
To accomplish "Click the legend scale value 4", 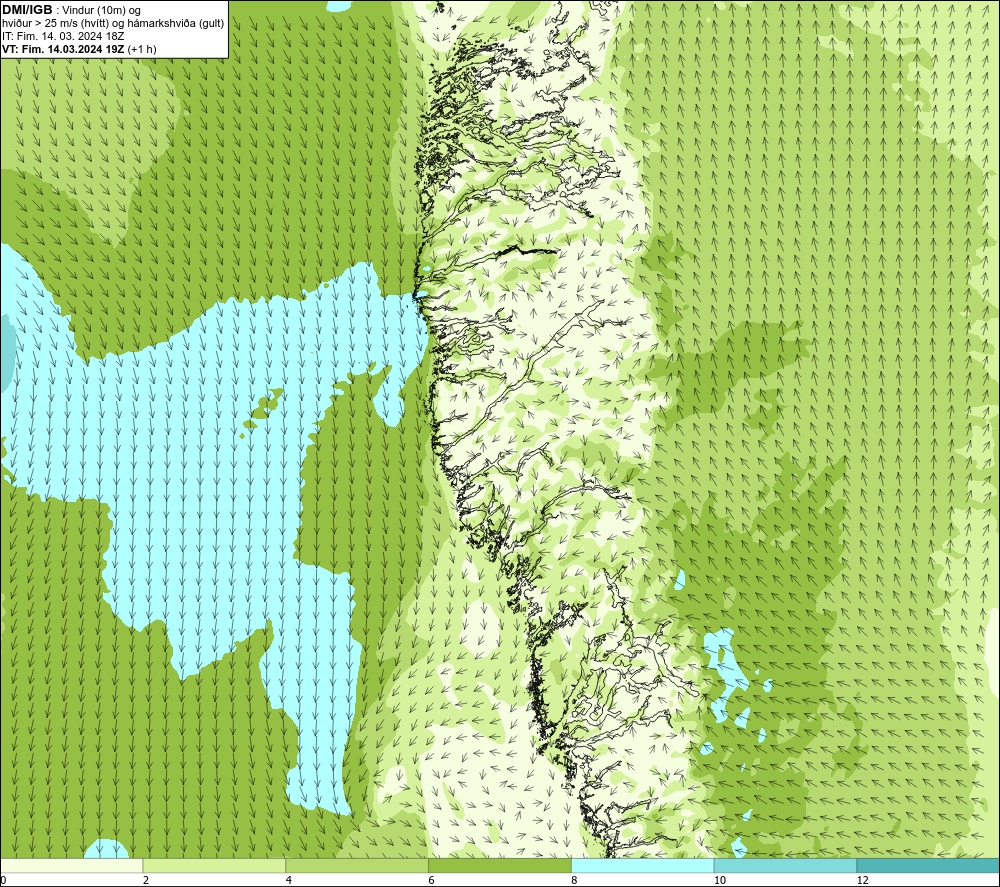I will [289, 880].
